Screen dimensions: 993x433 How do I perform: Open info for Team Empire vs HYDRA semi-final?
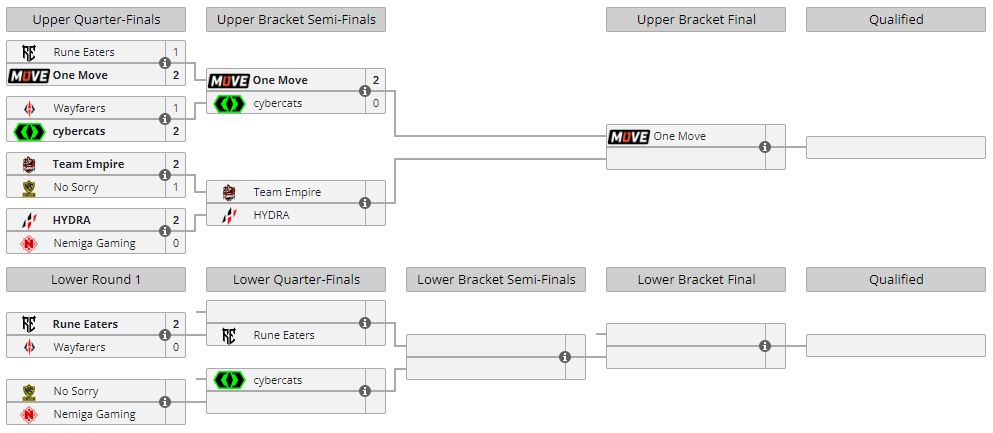(365, 203)
